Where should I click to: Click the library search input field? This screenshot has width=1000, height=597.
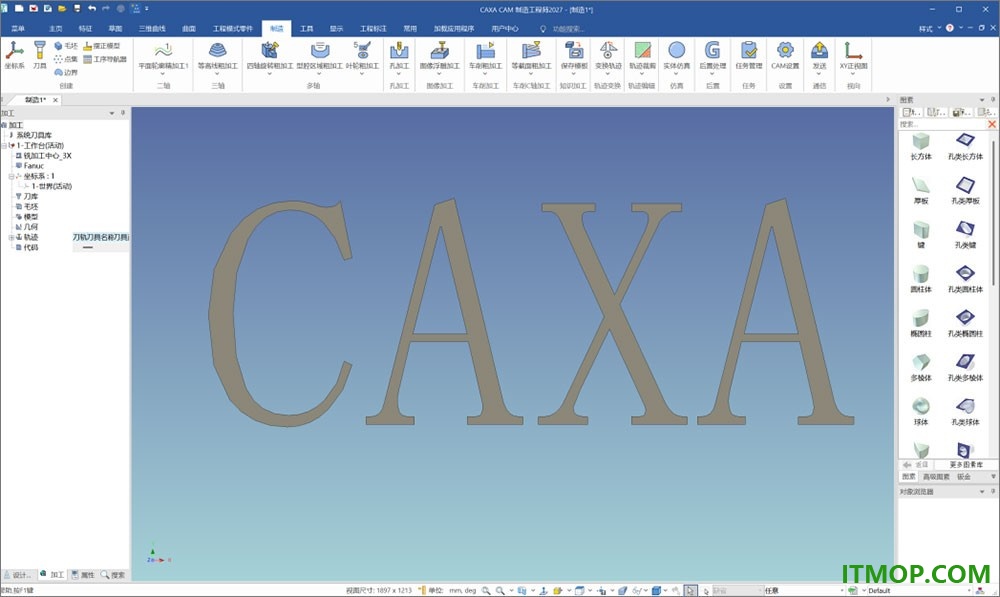[943, 124]
